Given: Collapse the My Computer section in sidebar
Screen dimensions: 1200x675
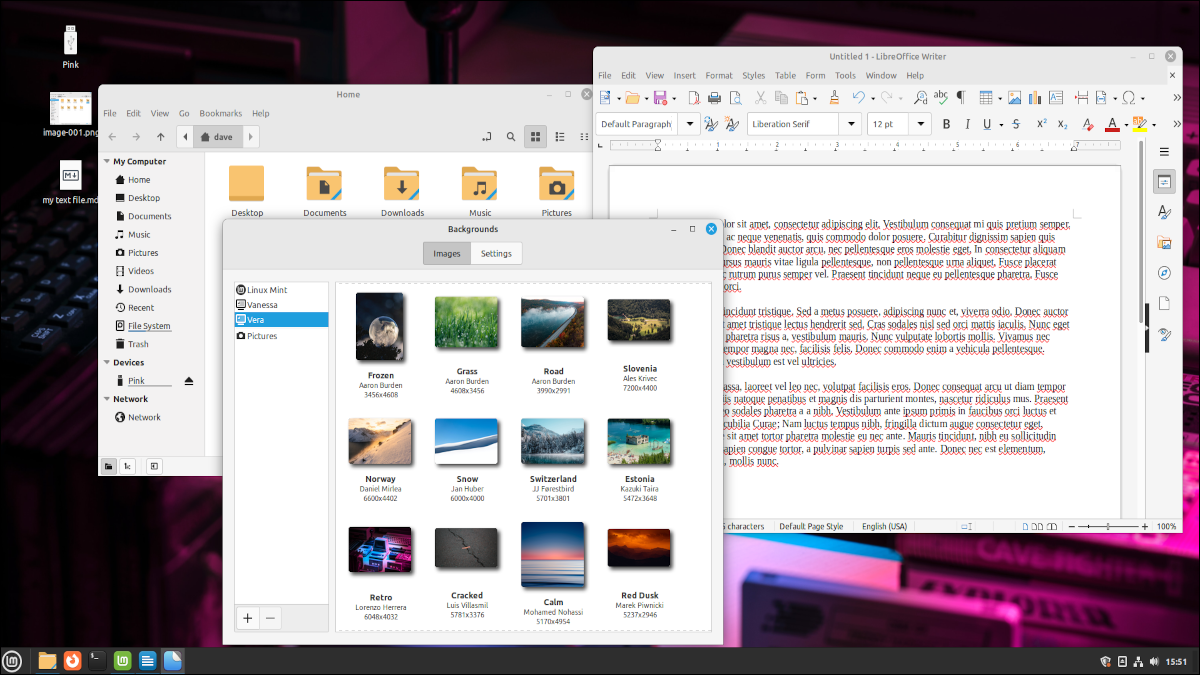Looking at the screenshot, I should pyautogui.click(x=107, y=161).
